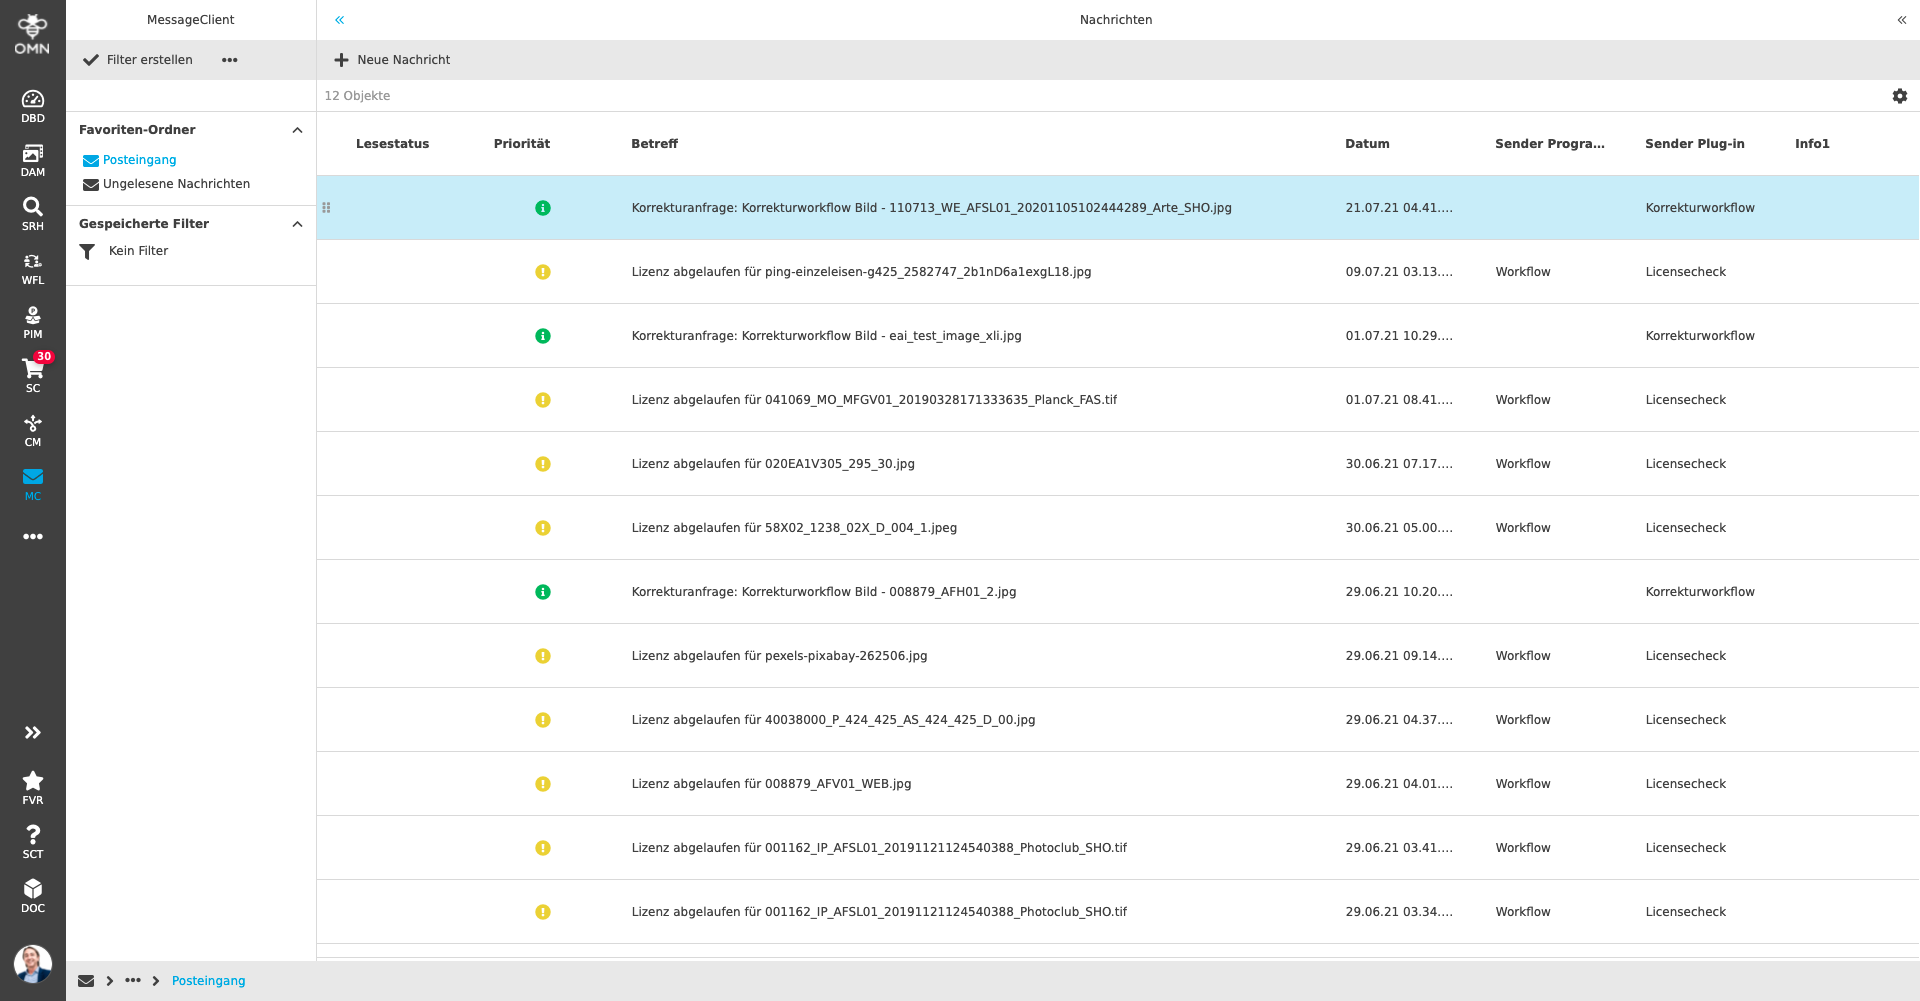Collapse the MessageClient side panel

340,20
